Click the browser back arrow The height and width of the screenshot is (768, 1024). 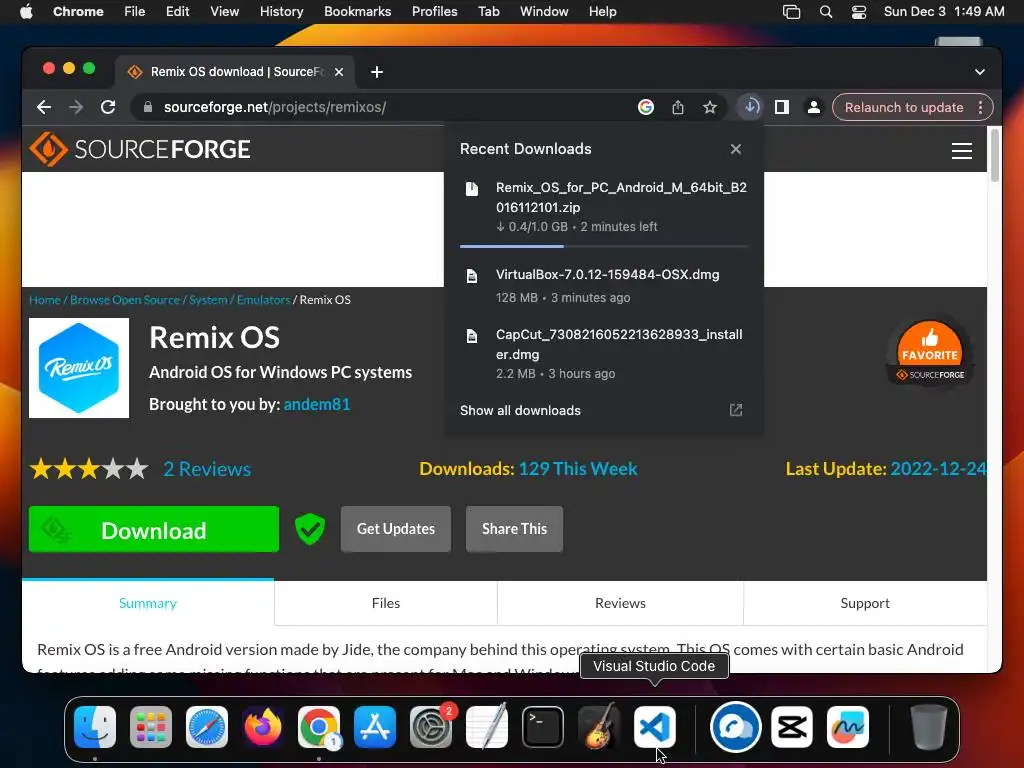(44, 107)
